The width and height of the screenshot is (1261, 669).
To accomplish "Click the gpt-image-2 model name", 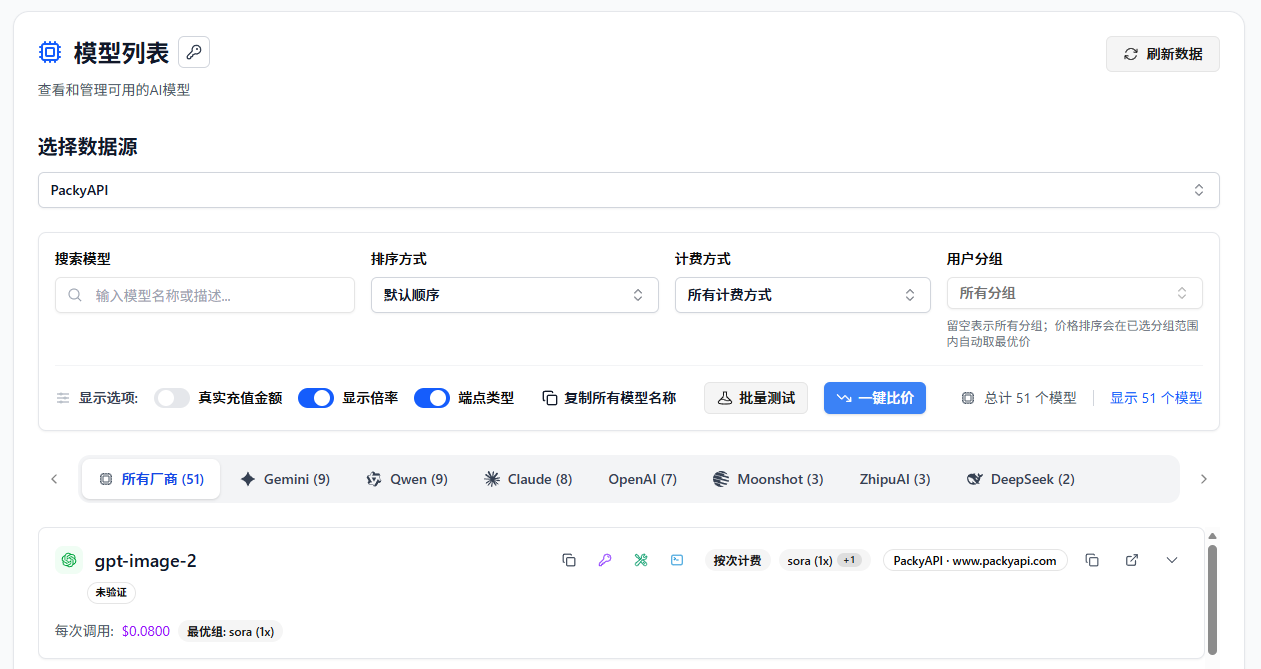I will click(146, 560).
